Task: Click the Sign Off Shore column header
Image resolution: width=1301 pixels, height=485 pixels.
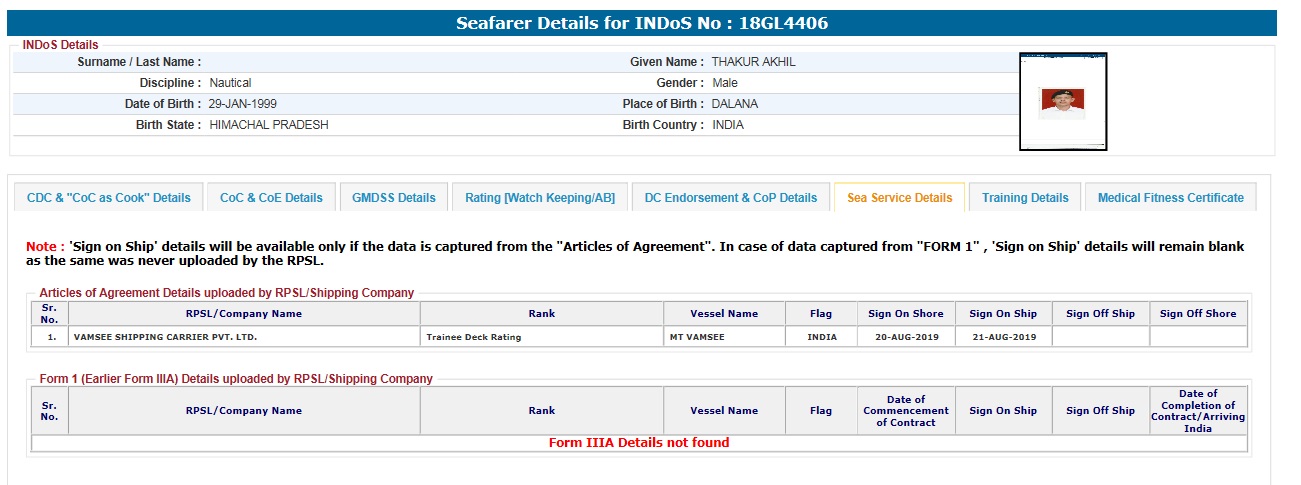Action: 1198,314
